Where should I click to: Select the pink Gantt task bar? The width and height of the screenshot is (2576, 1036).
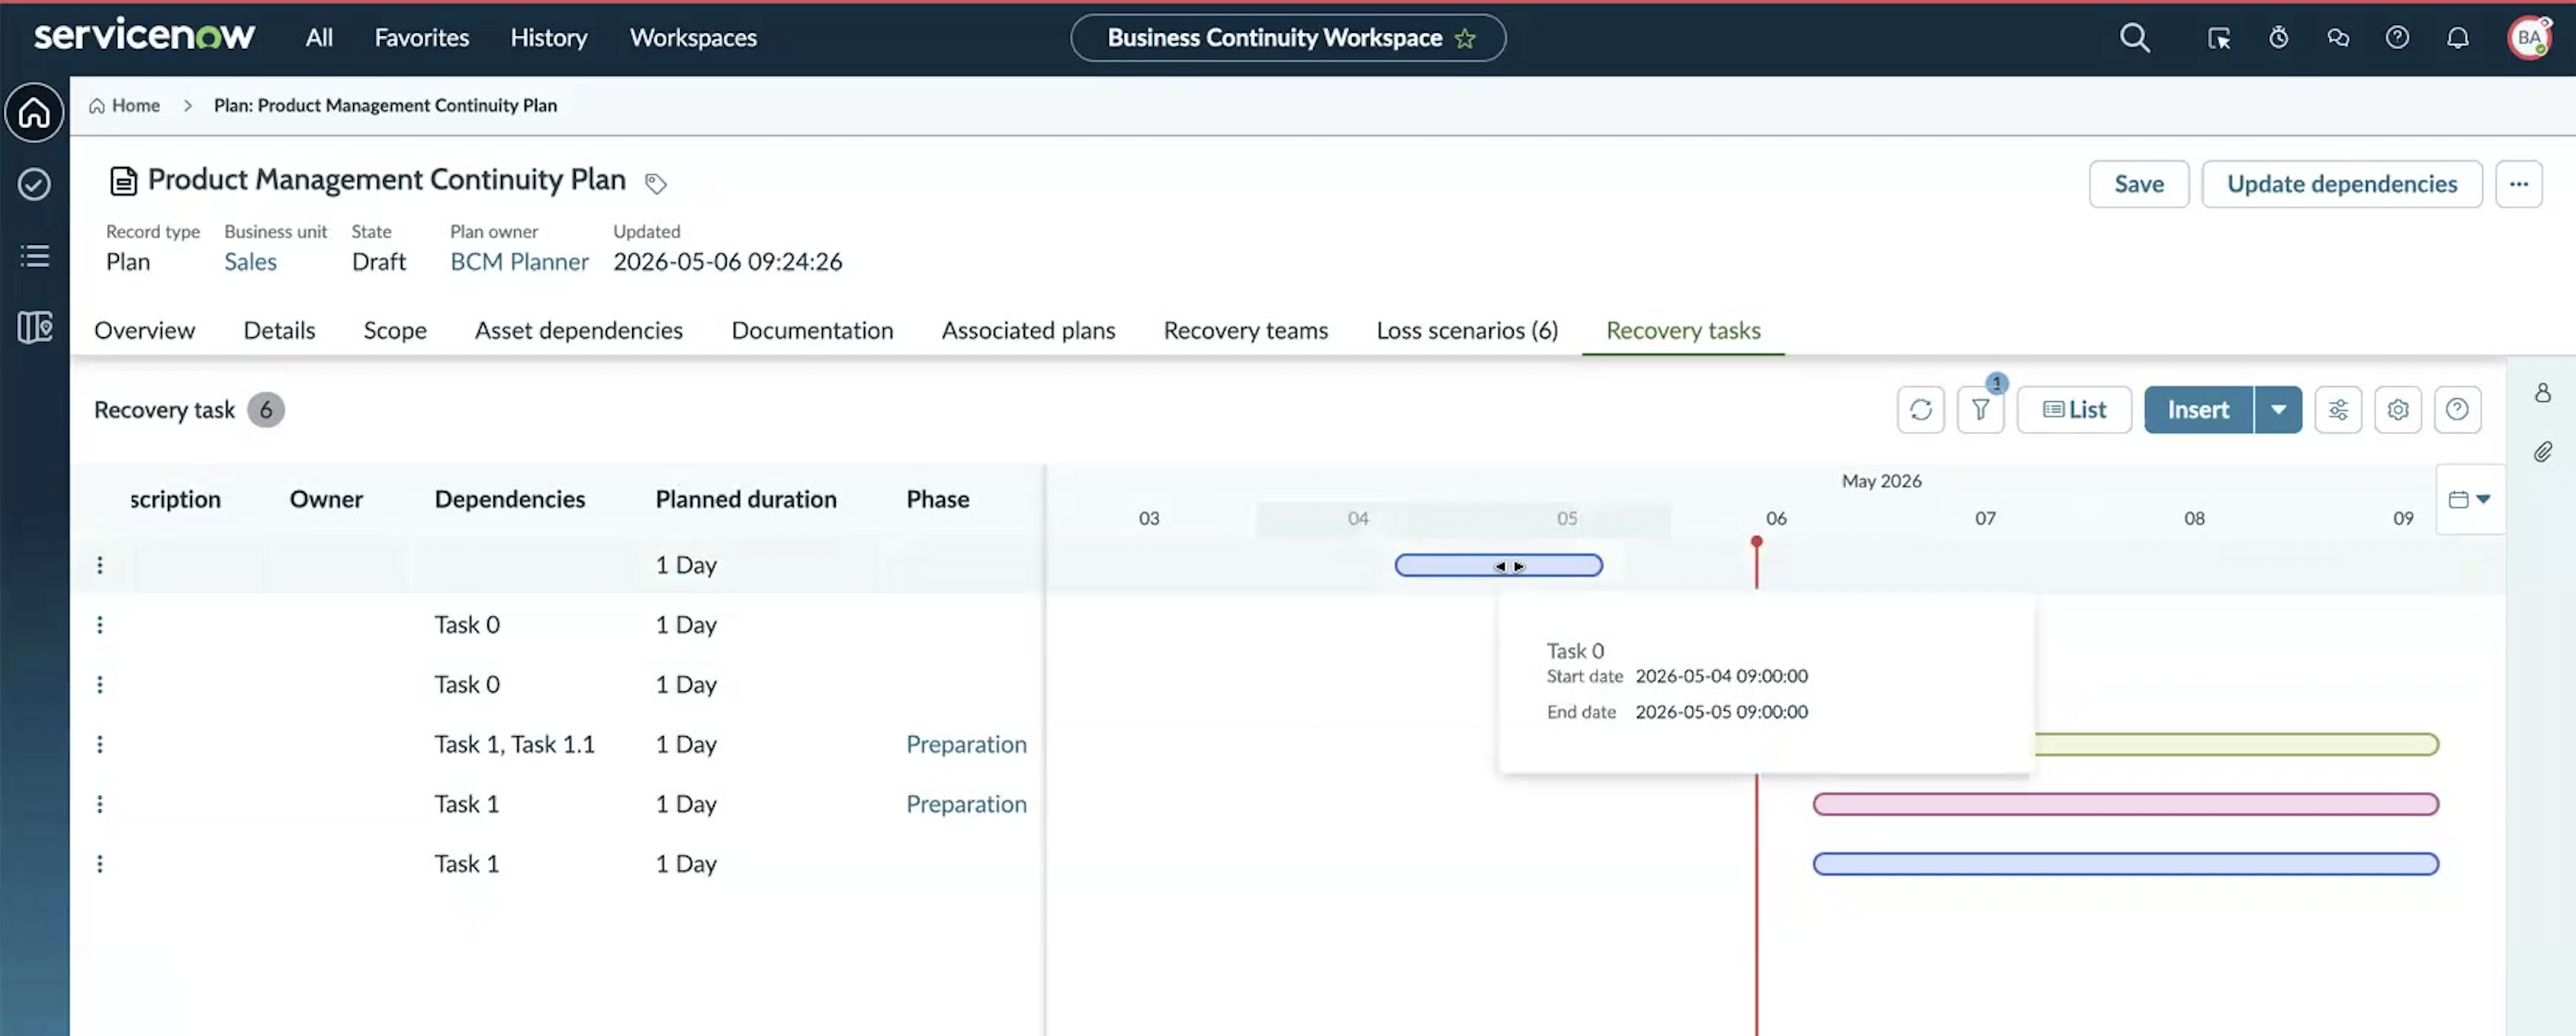2125,805
